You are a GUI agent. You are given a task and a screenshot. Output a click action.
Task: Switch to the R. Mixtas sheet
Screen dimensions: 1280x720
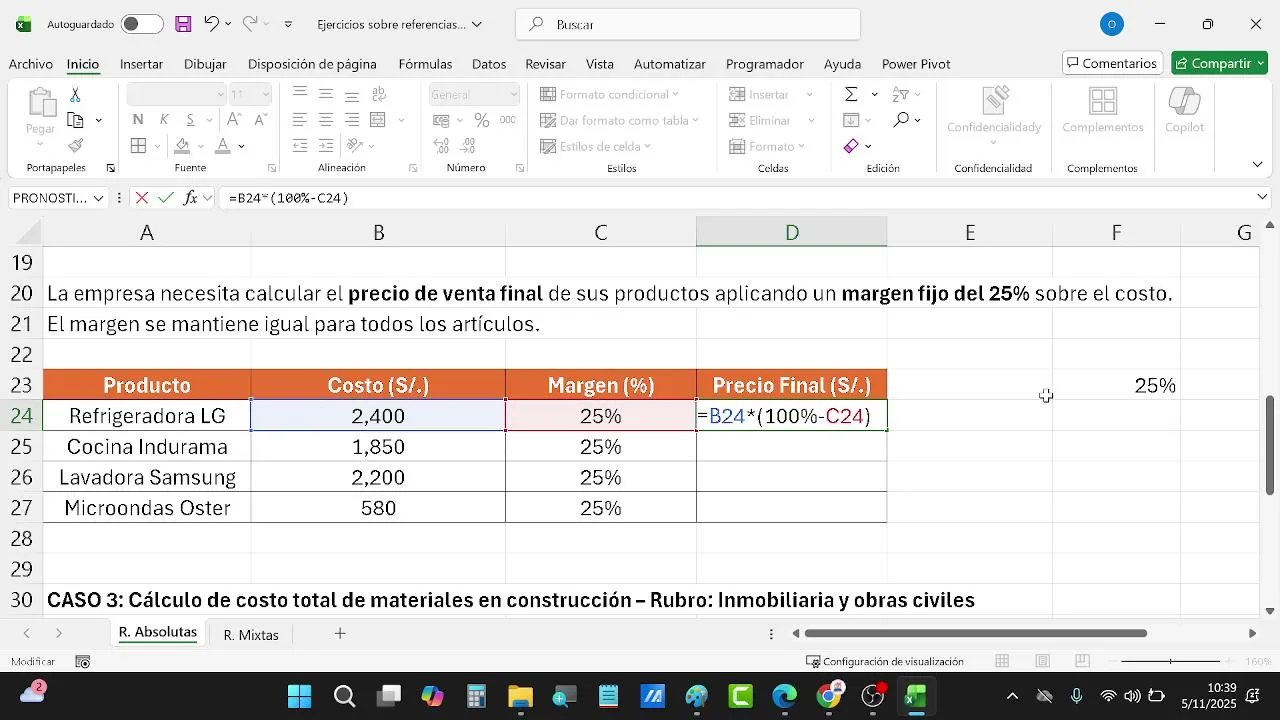click(251, 635)
